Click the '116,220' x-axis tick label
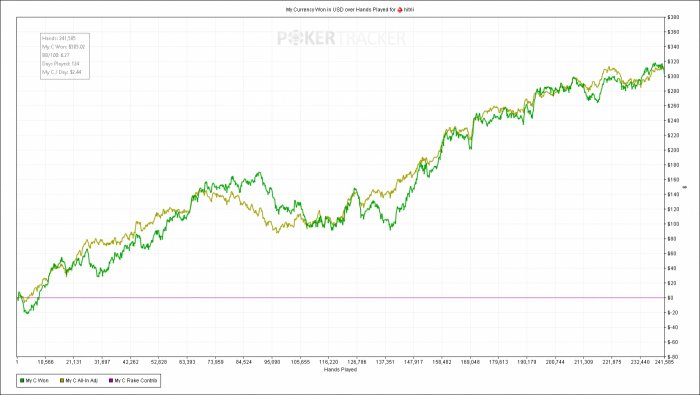 tap(329, 362)
